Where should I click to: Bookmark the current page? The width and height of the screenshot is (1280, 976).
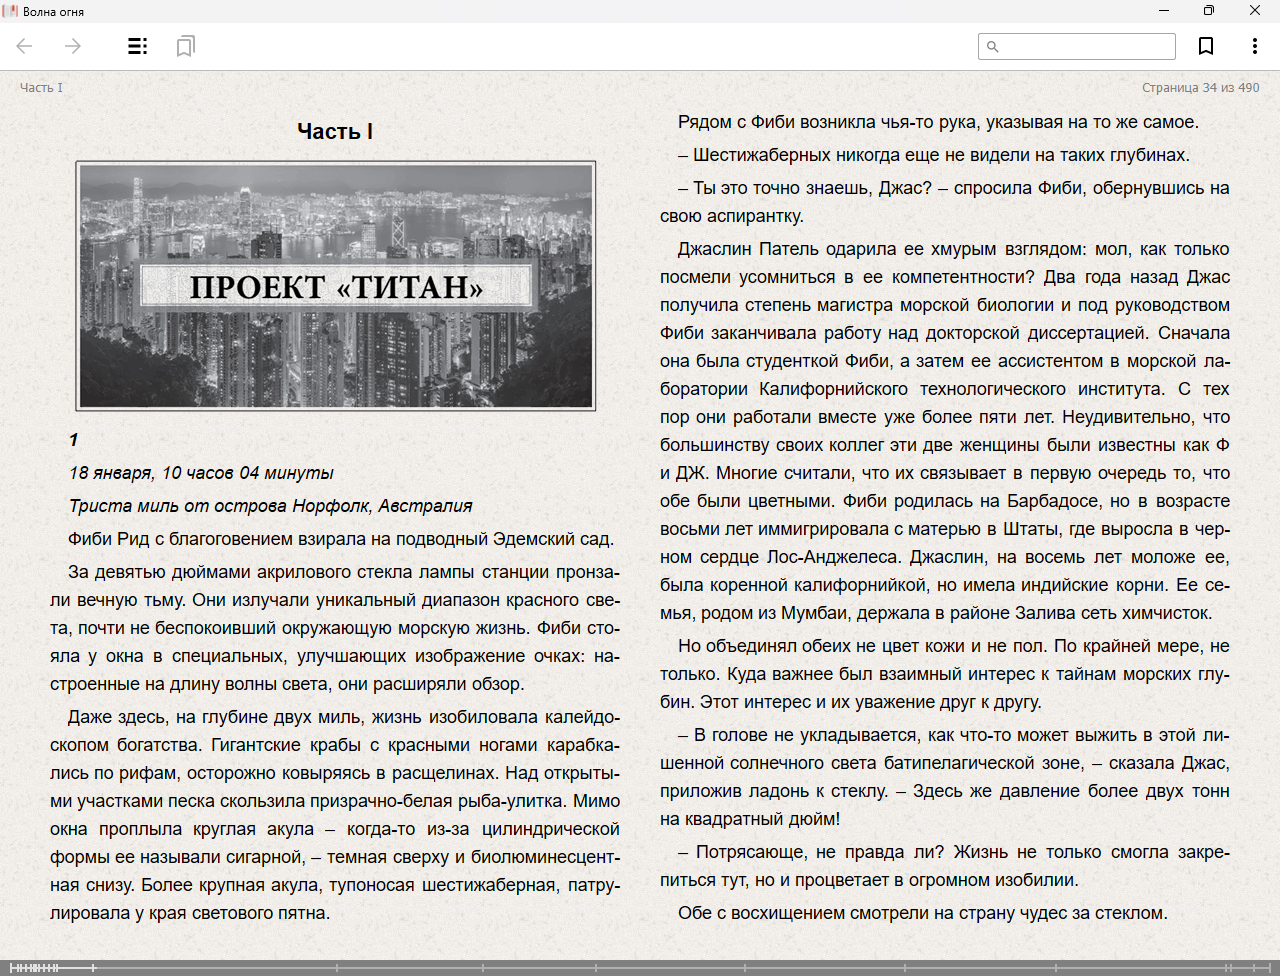(1206, 46)
